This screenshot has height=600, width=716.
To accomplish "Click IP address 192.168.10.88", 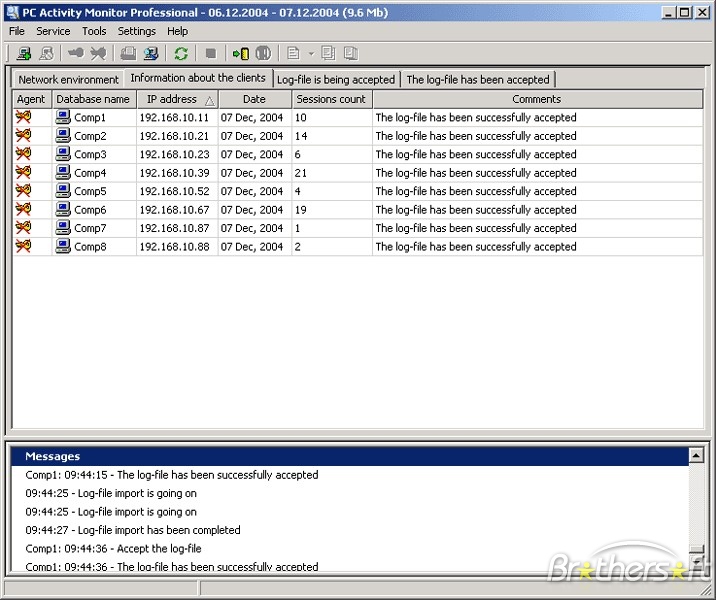I will click(174, 247).
